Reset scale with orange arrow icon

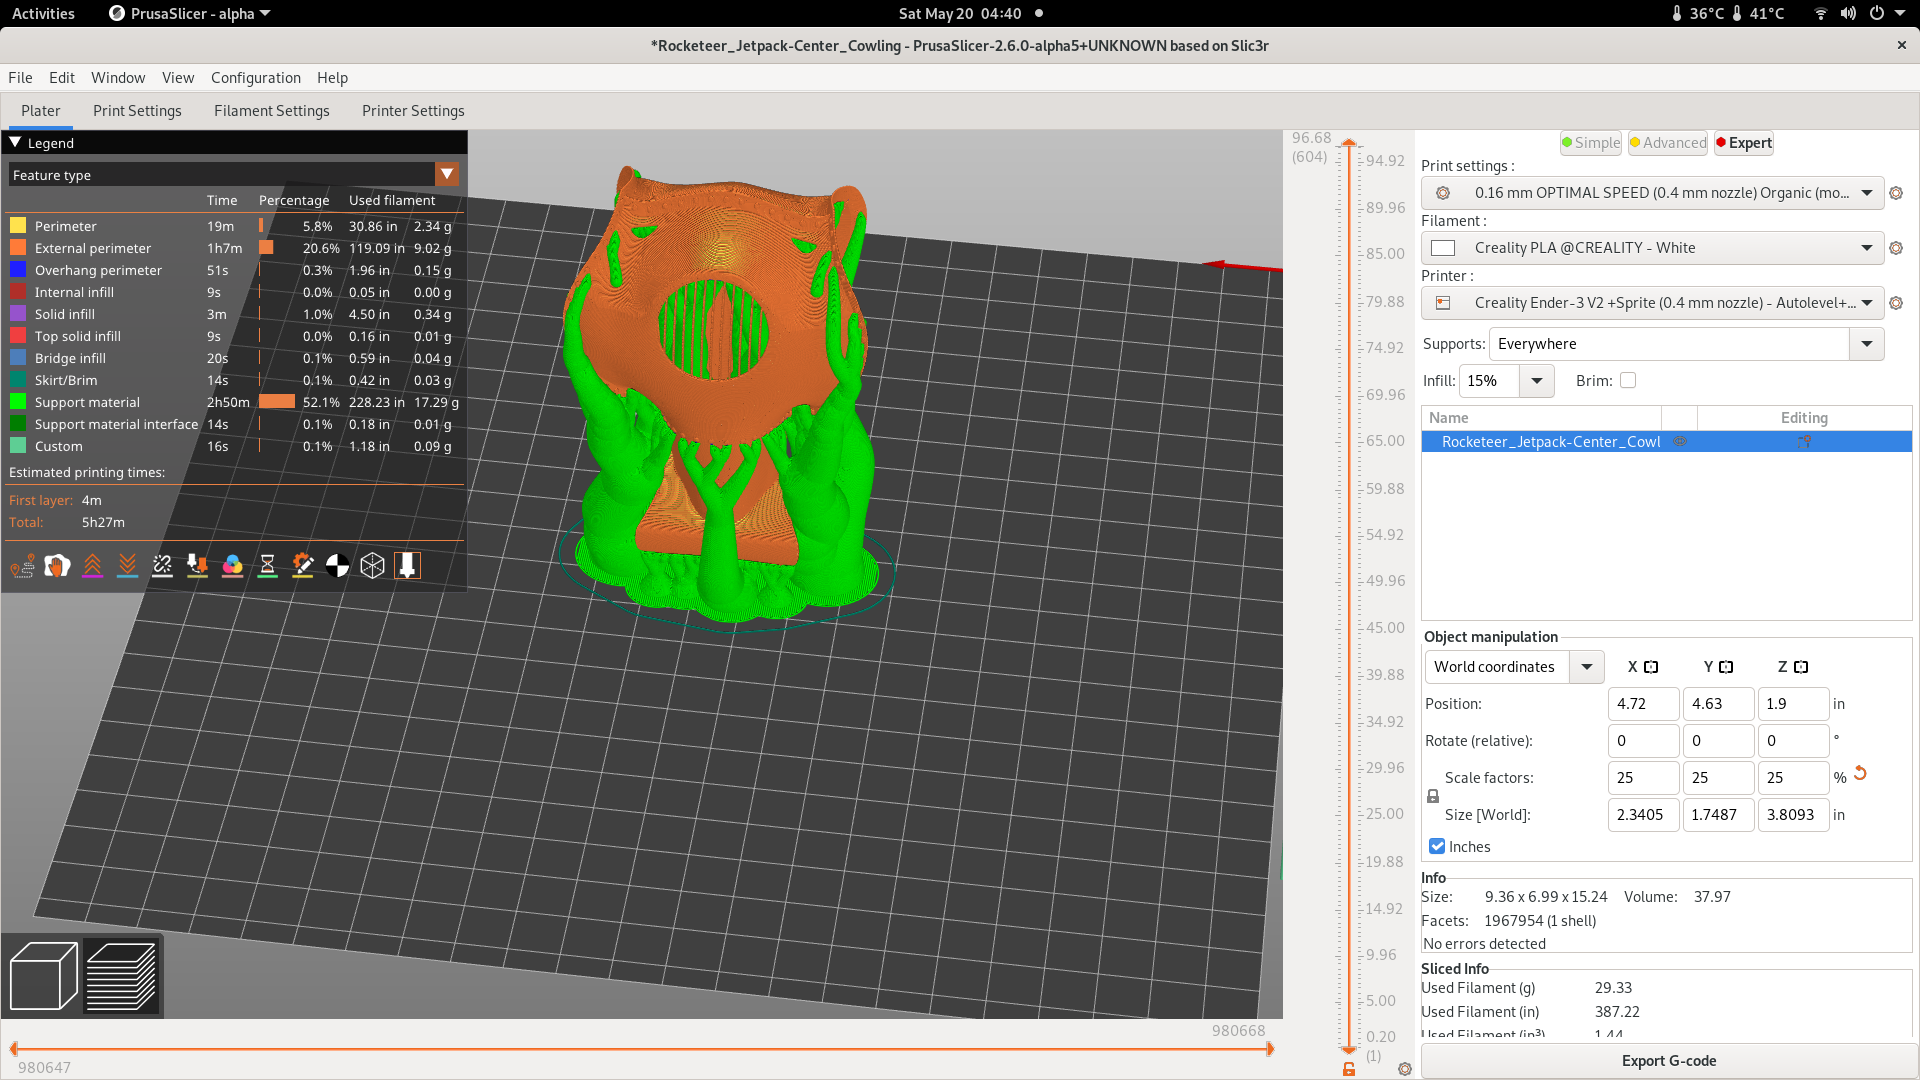pyautogui.click(x=1860, y=773)
